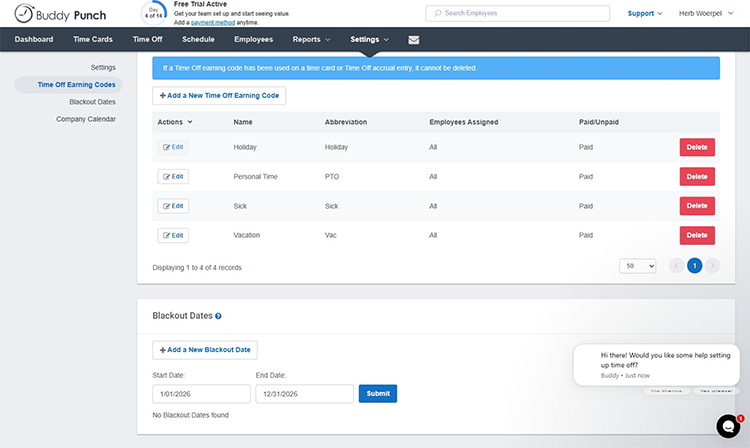Open the envelope messages icon
The width and height of the screenshot is (750, 448).
414,39
